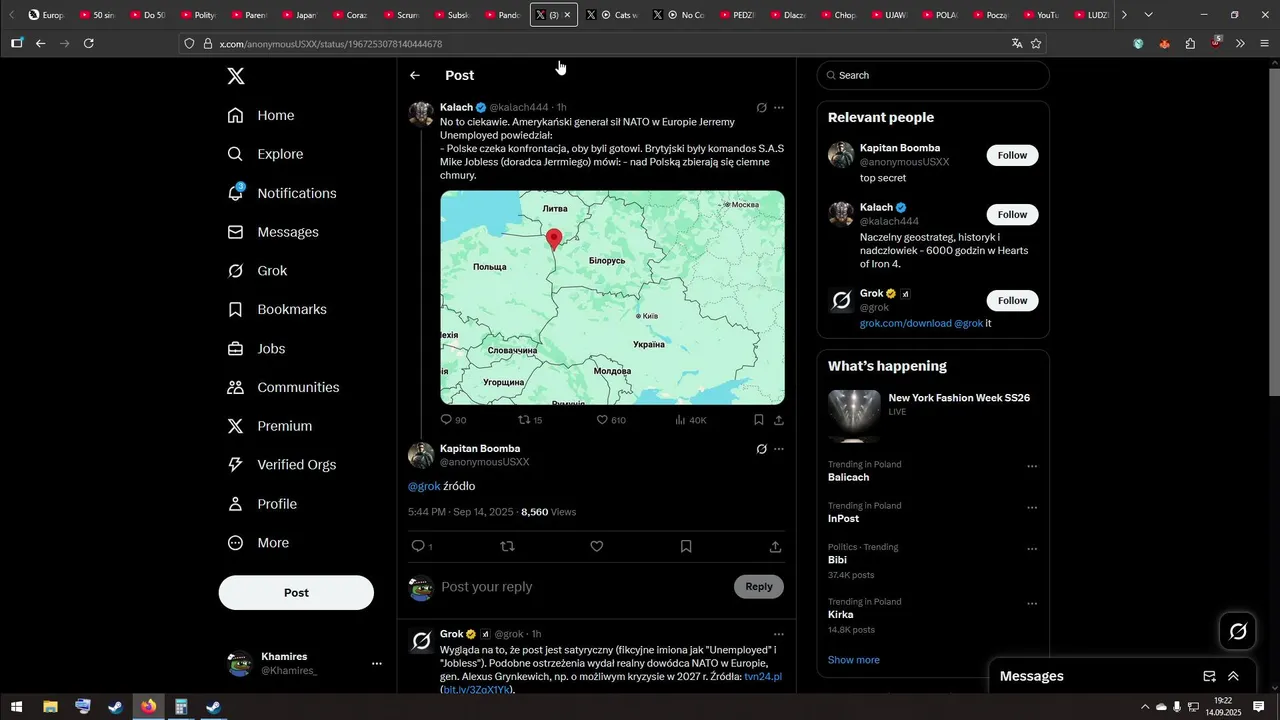Open Verified Orgs page
1280x720 pixels.
[x=281, y=465]
